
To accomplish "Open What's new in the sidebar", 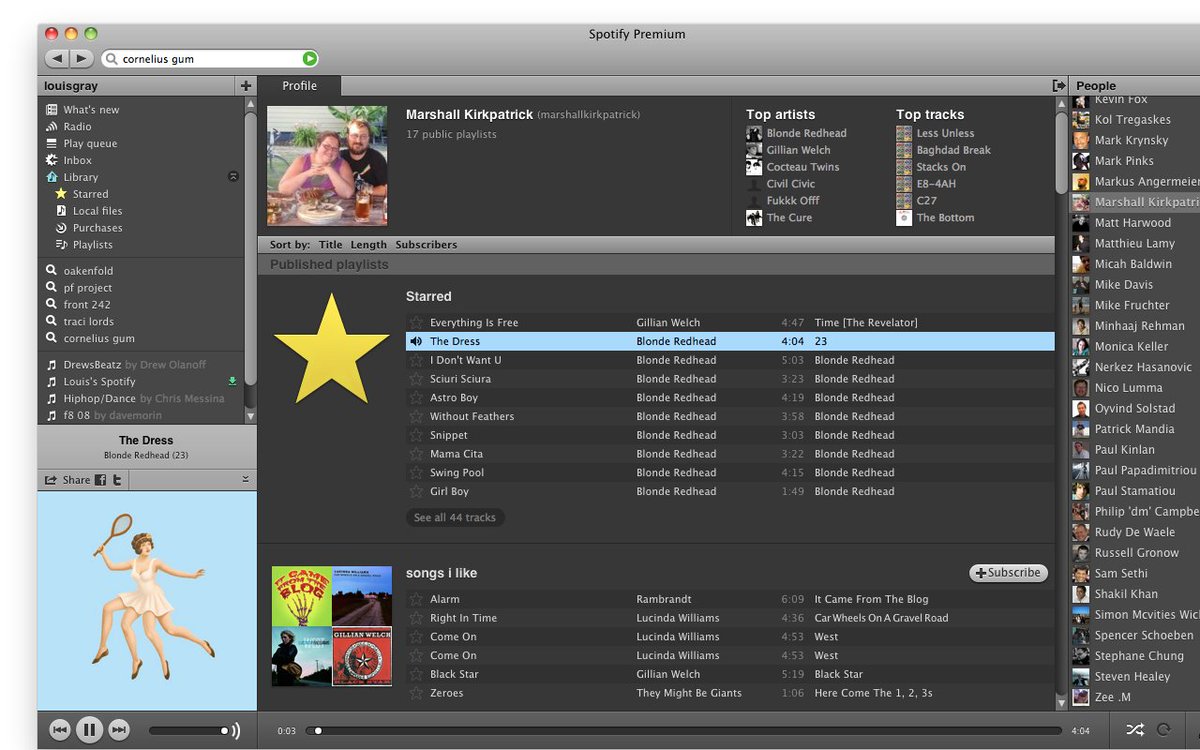I will (x=91, y=110).
